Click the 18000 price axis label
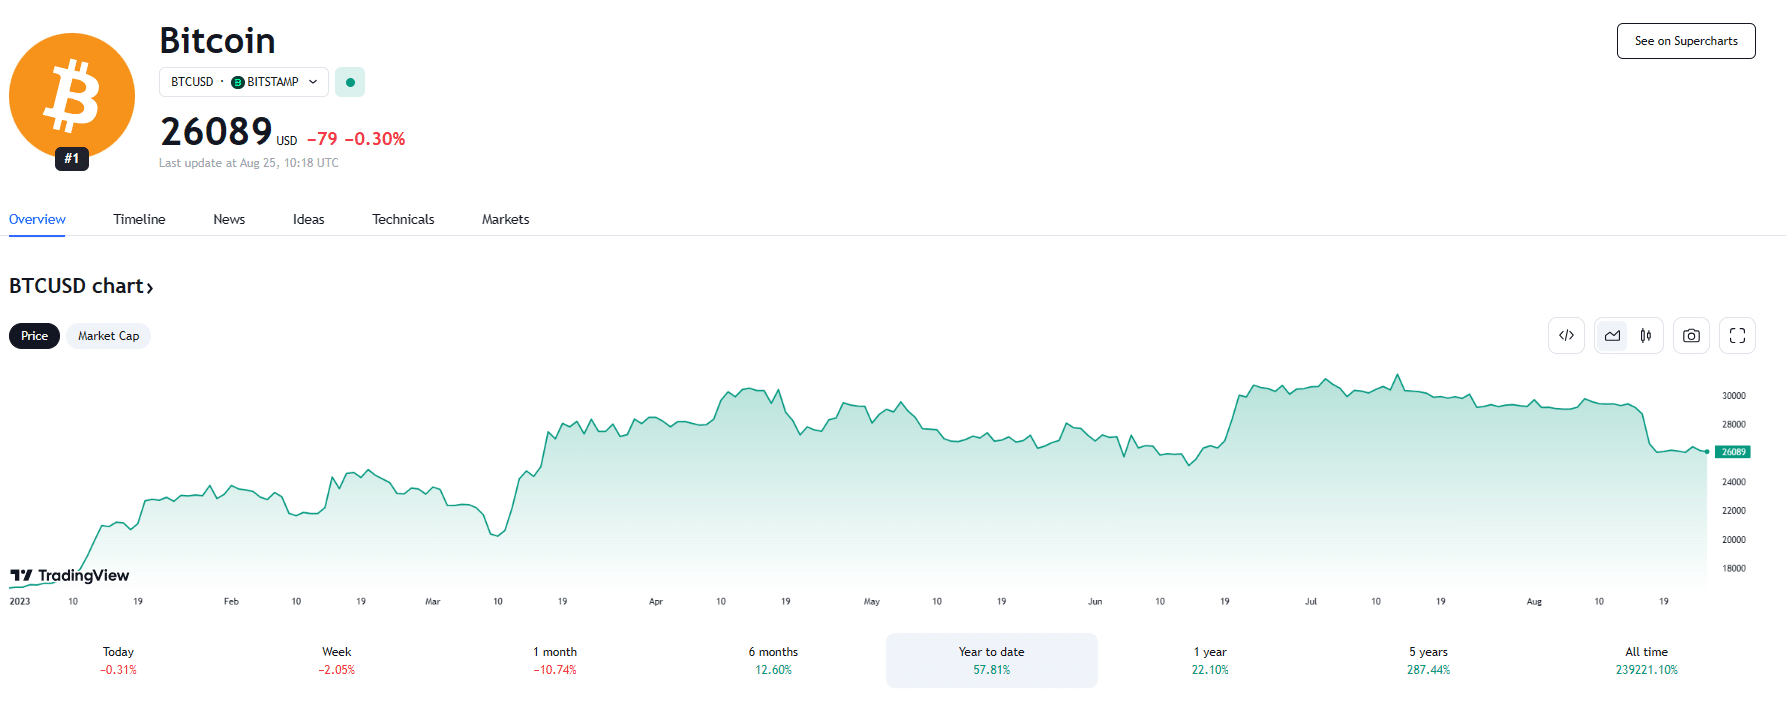Screen dimensions: 1786x711 point(1733,568)
